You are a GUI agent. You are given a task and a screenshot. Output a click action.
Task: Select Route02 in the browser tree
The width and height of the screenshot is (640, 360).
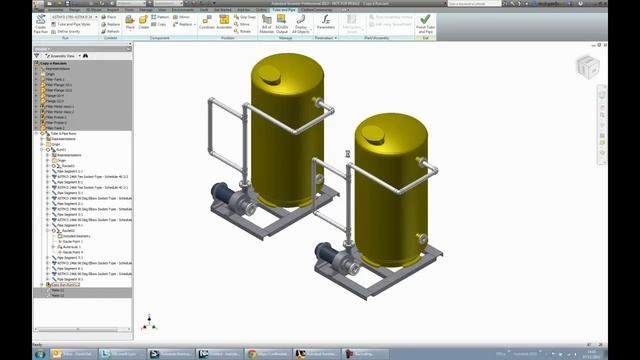click(68, 231)
